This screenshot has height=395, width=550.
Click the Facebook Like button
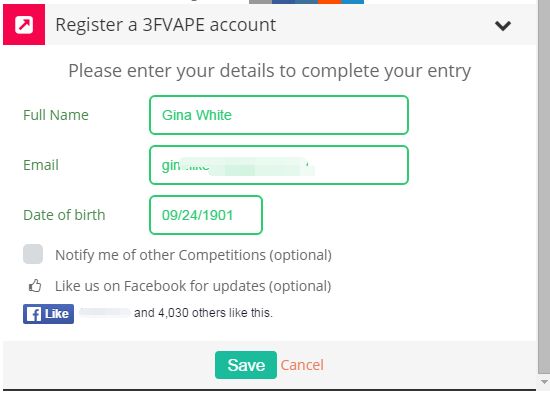[x=48, y=314]
